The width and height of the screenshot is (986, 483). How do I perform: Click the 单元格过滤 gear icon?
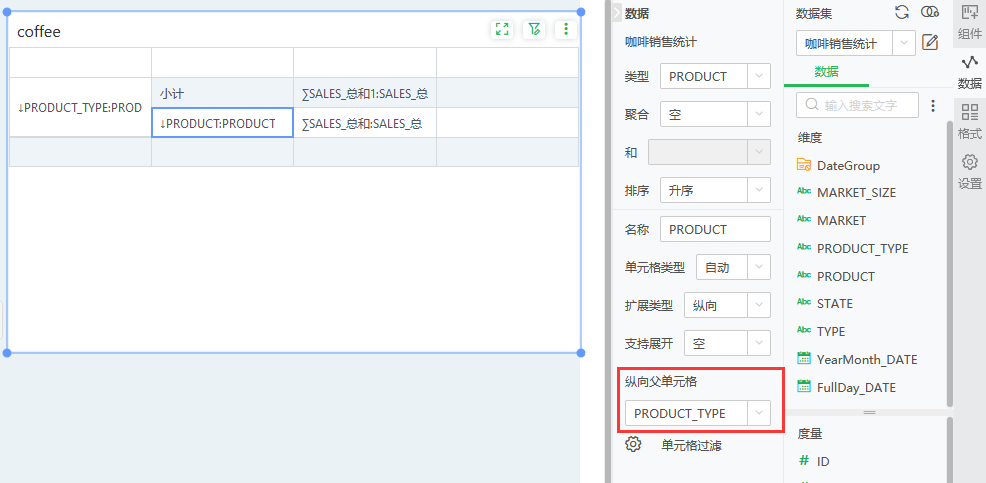click(633, 445)
